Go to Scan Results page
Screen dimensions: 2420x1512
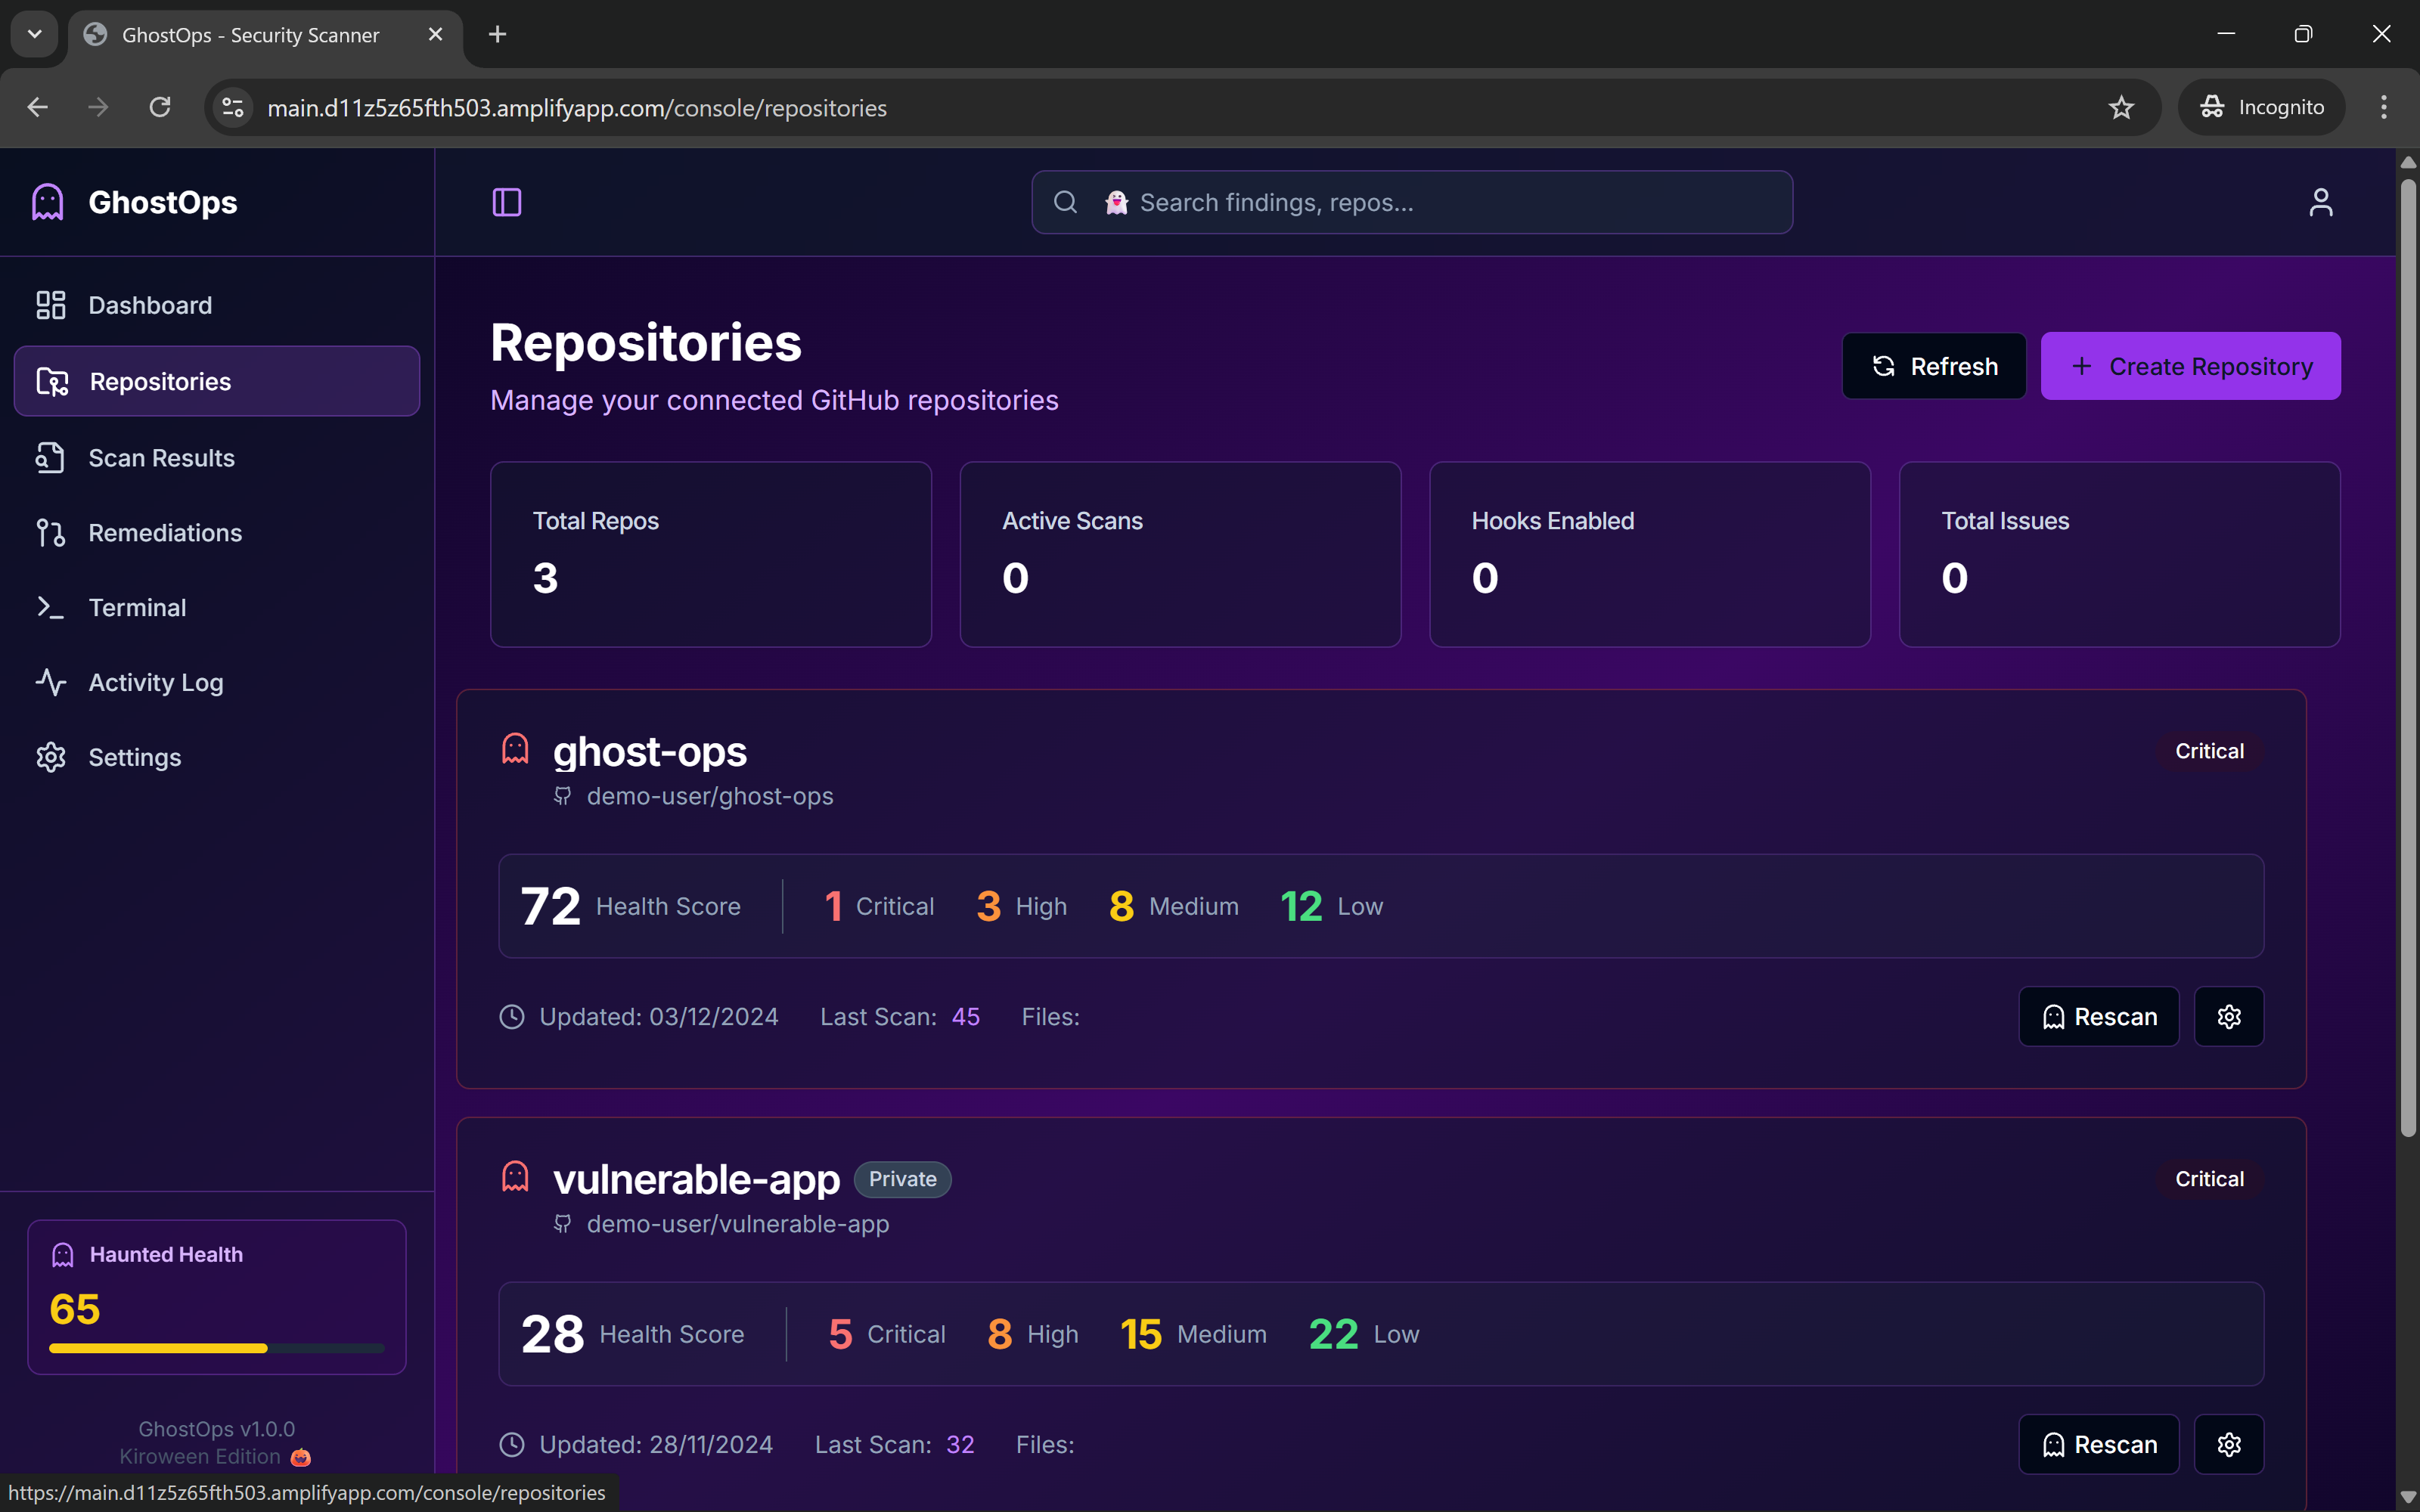point(161,458)
